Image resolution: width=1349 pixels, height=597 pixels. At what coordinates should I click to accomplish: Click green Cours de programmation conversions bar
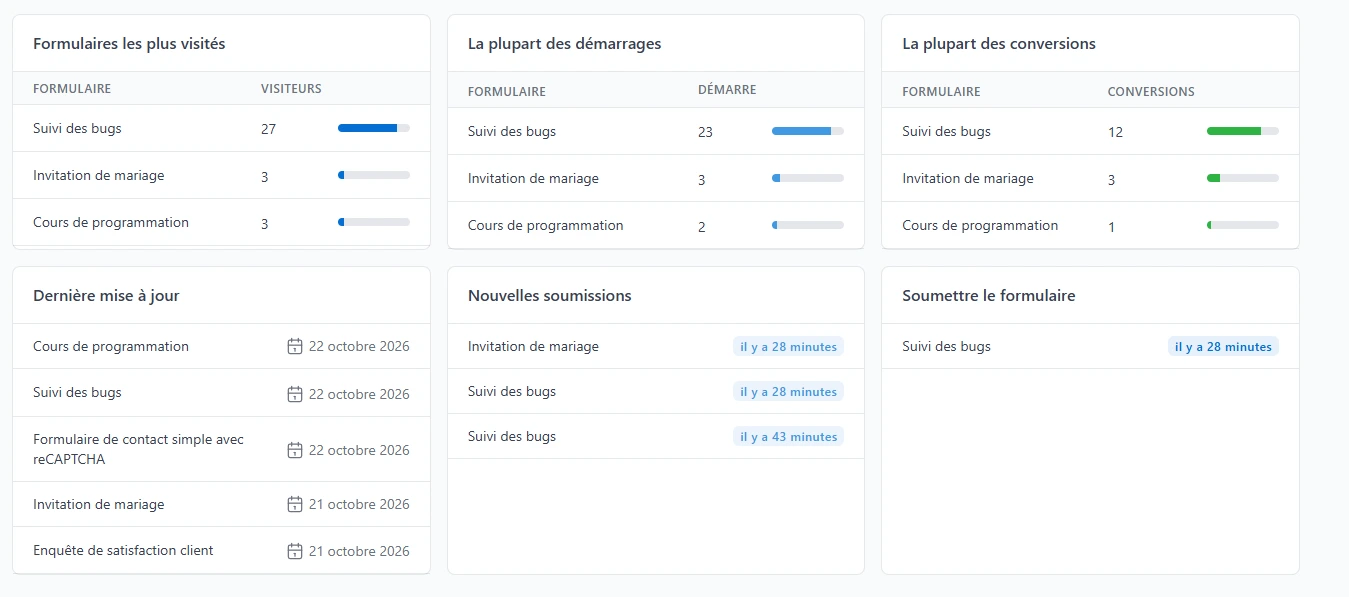(x=1243, y=225)
